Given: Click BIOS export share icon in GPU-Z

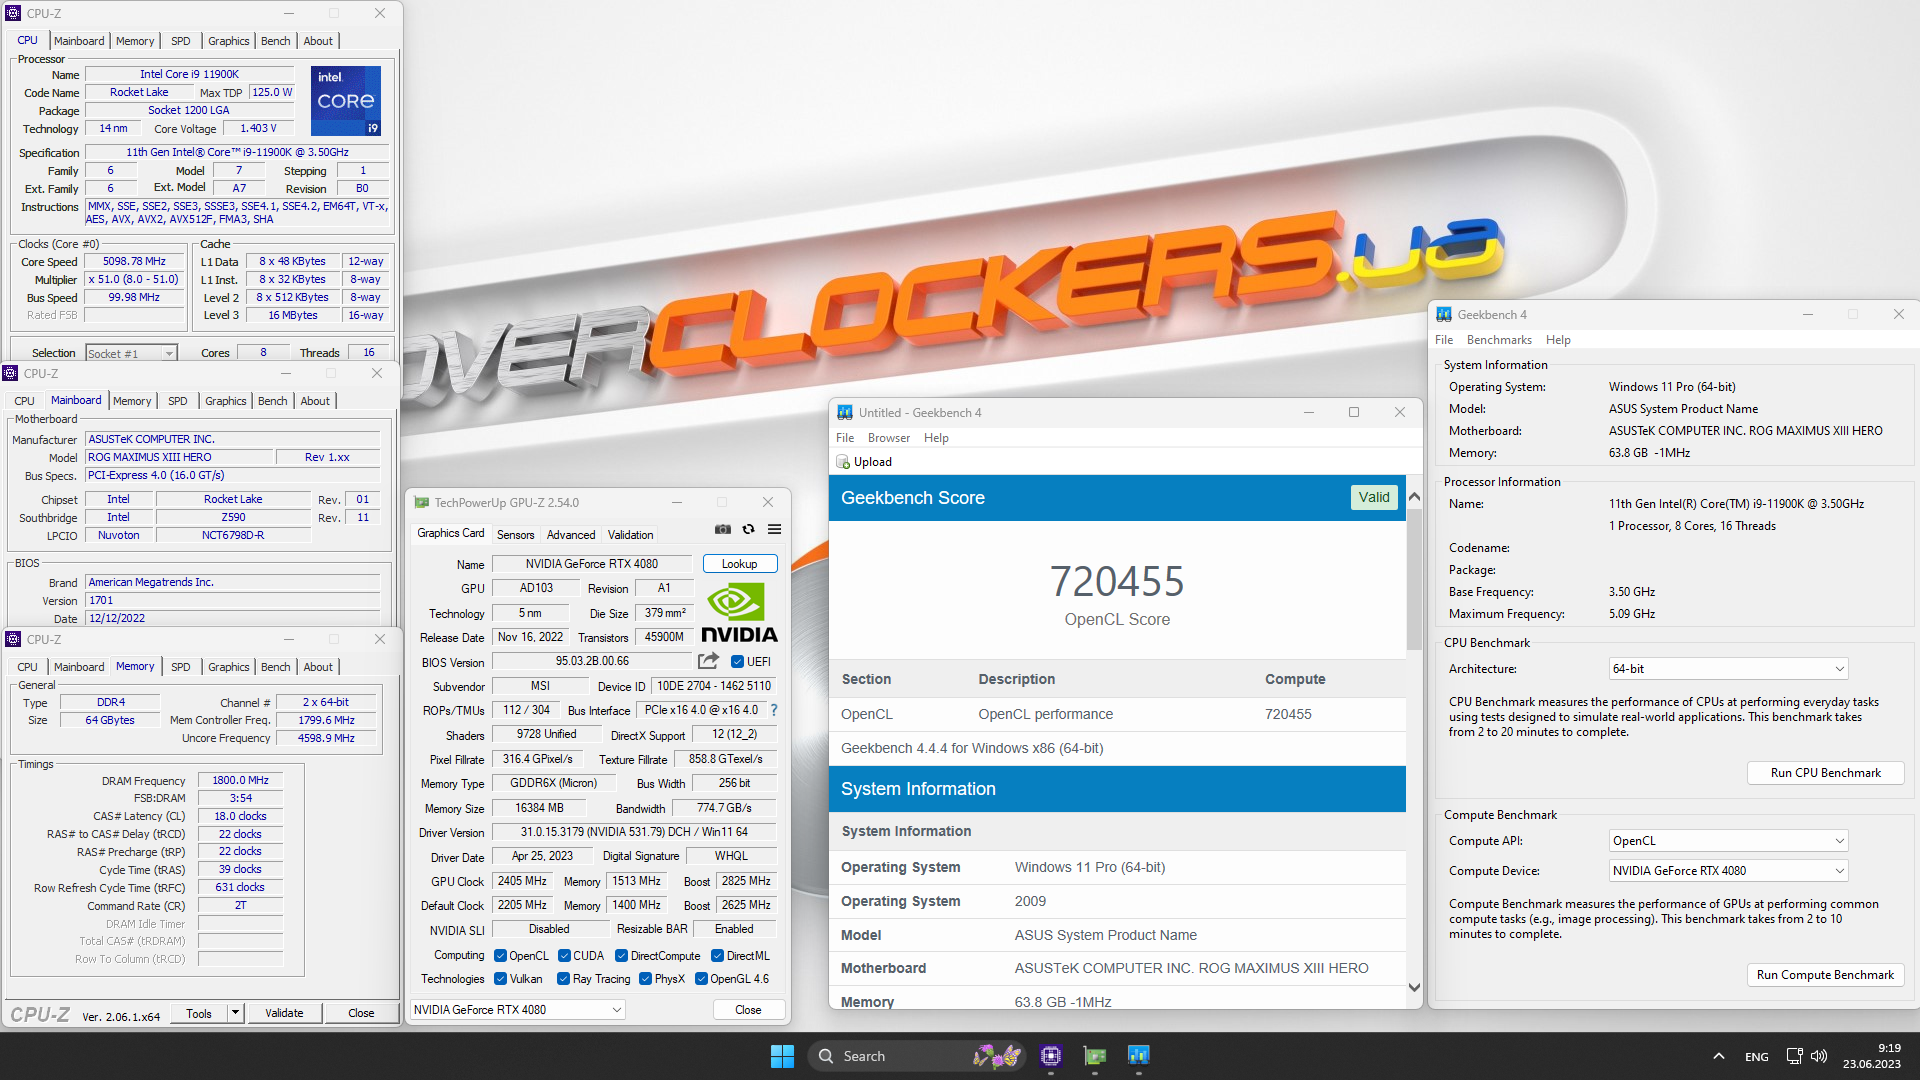Looking at the screenshot, I should click(x=708, y=661).
